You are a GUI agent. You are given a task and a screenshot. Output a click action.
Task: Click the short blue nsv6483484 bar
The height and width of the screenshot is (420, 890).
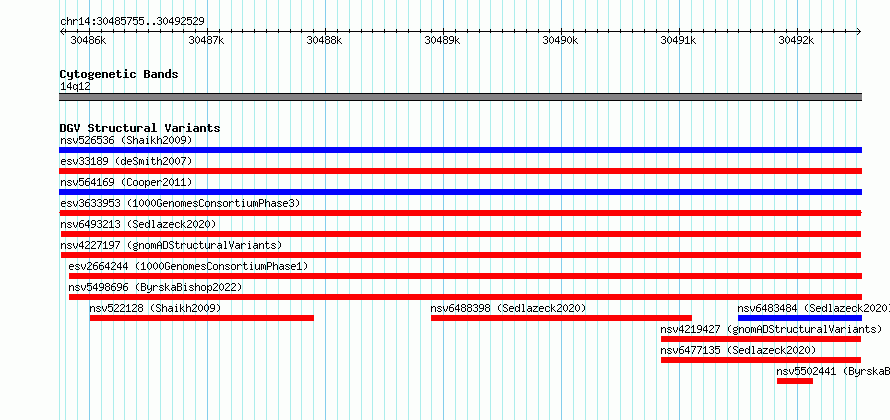pyautogui.click(x=800, y=318)
